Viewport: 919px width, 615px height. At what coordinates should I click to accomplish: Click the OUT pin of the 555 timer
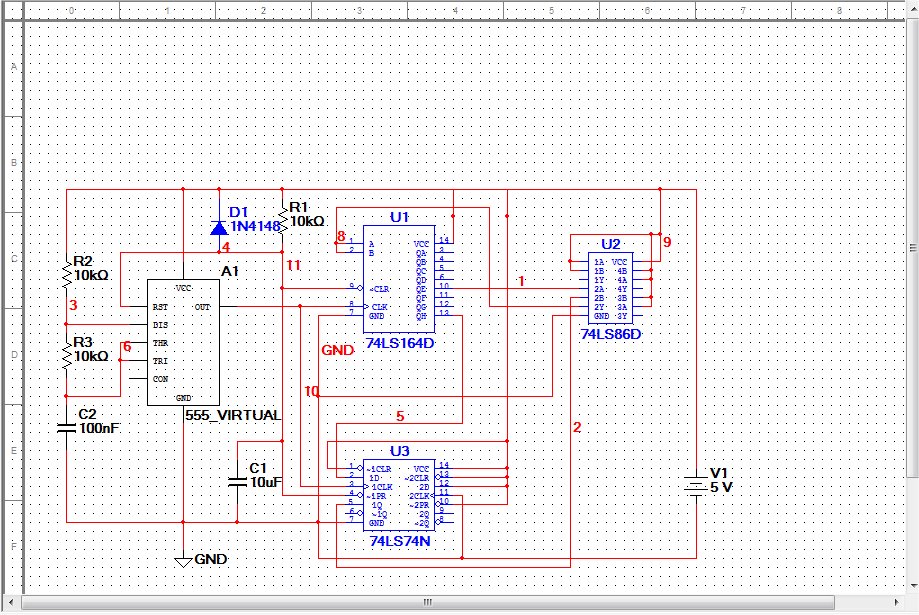(x=202, y=307)
